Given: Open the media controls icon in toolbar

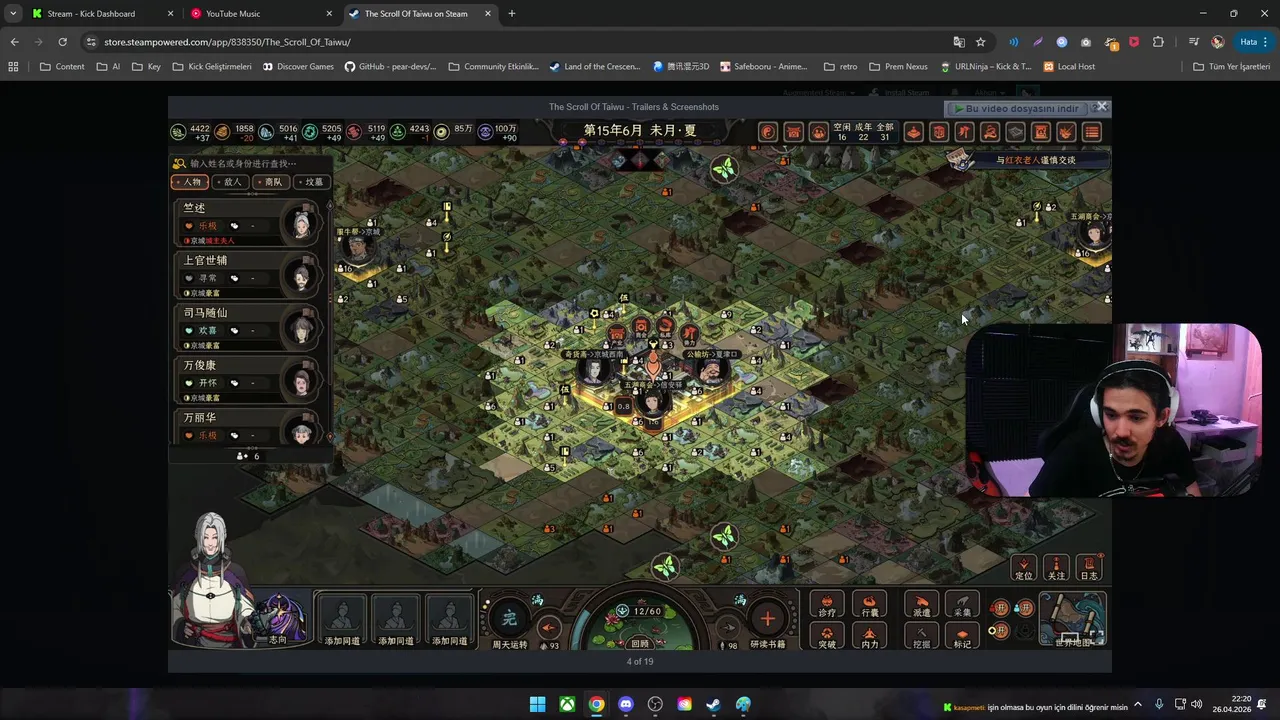Looking at the screenshot, I should (x=1194, y=42).
